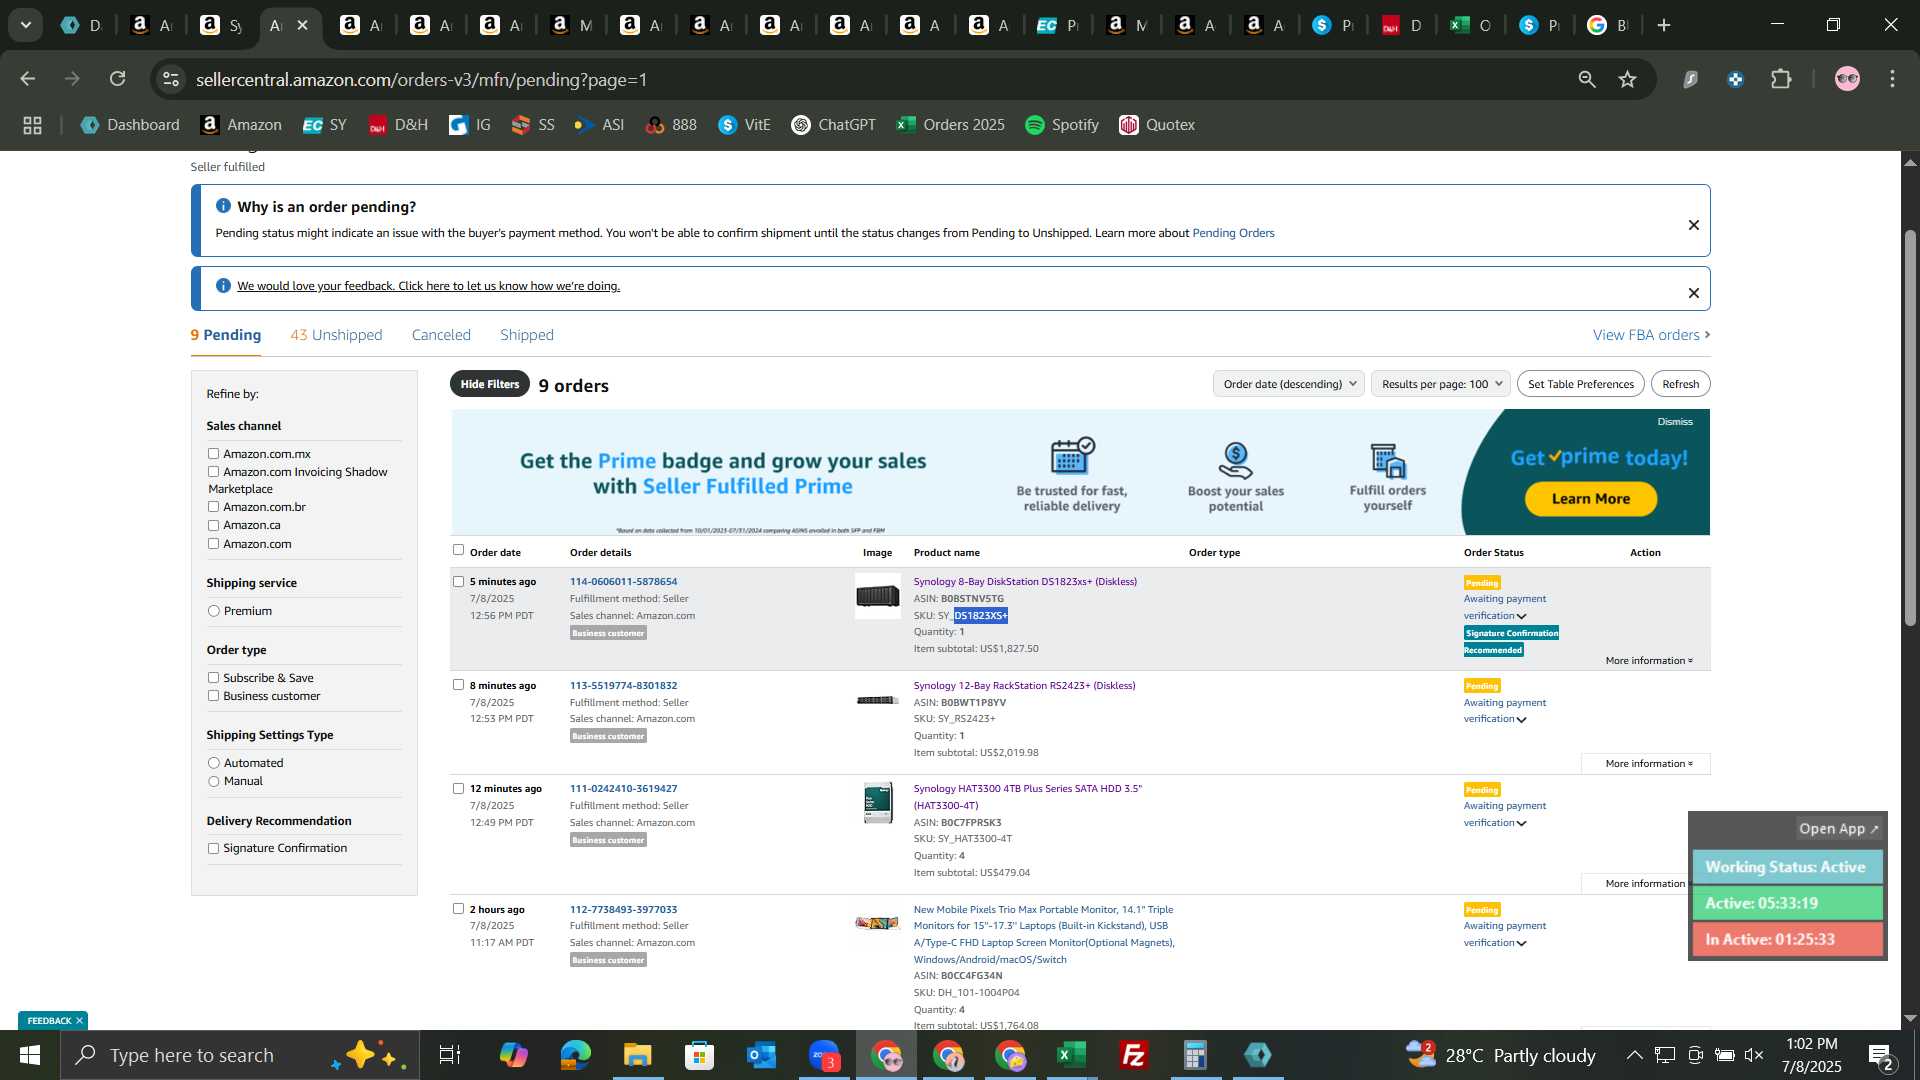Check the Amazon.ca sales channel
Screen dimensions: 1920x1080
(213, 525)
